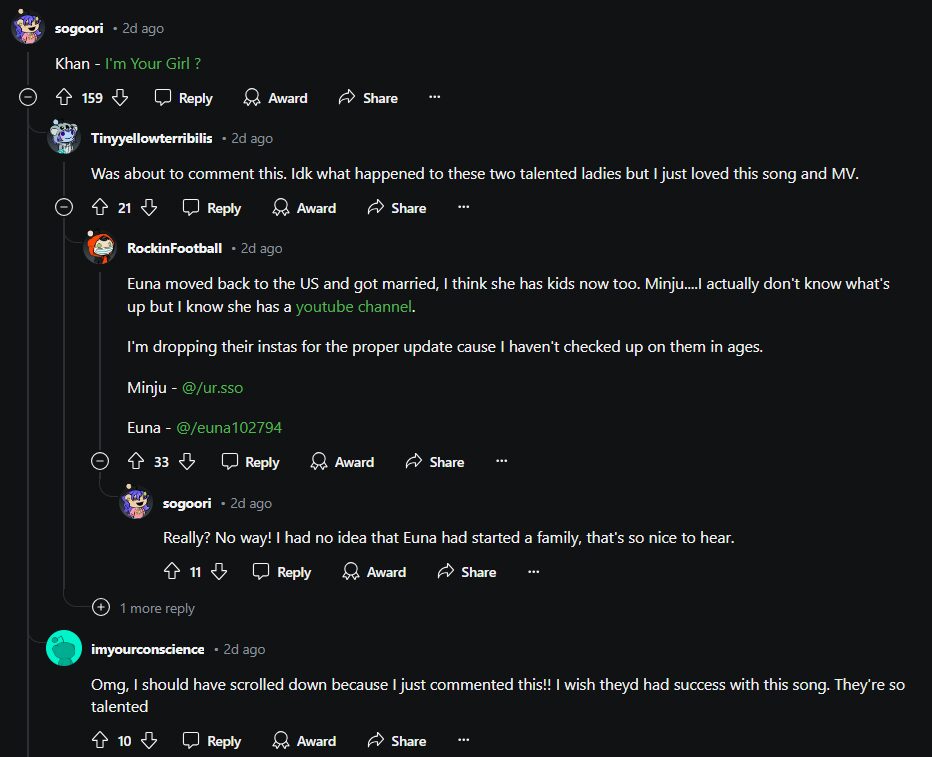This screenshot has width=932, height=757.
Task: Click sogoori's avatar on the top comment
Action: click(28, 28)
